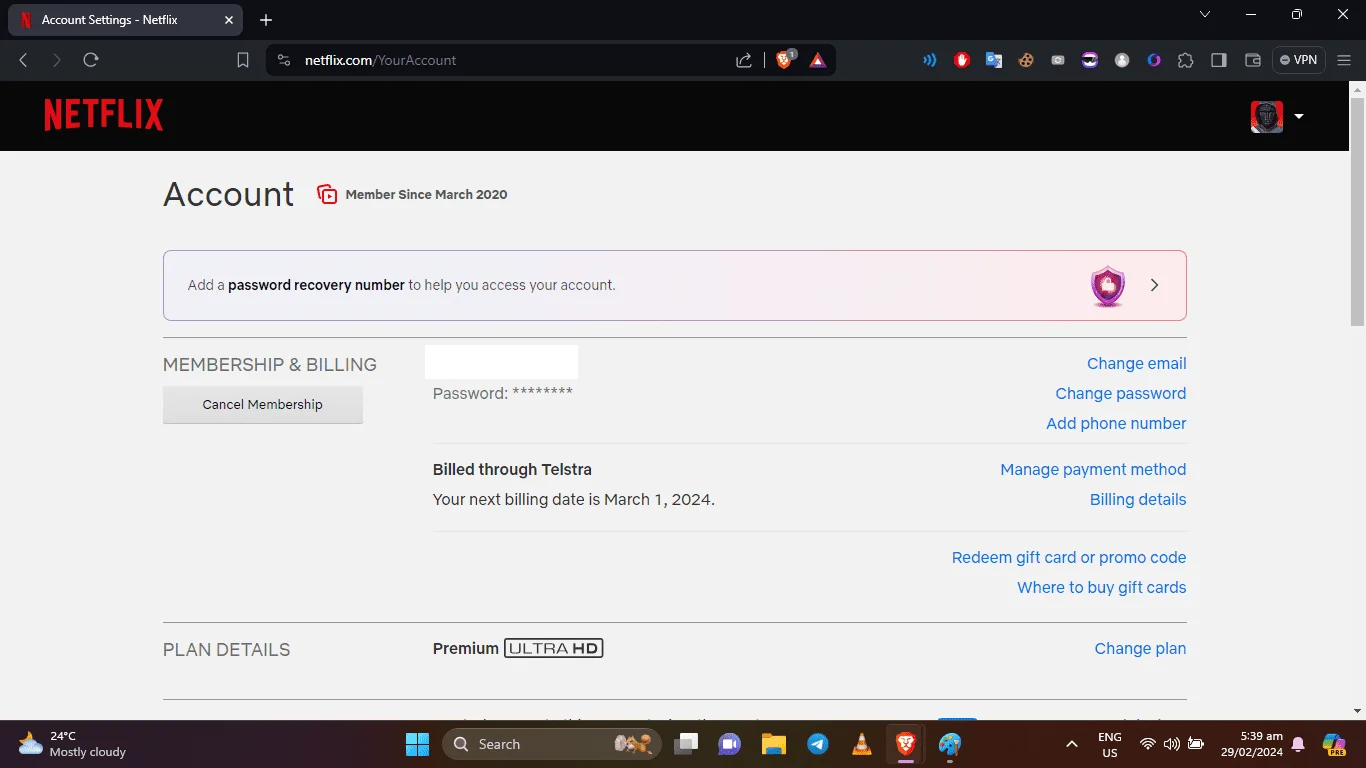Toggle the Brave VPN button
The image size is (1366, 768).
coord(1299,60)
